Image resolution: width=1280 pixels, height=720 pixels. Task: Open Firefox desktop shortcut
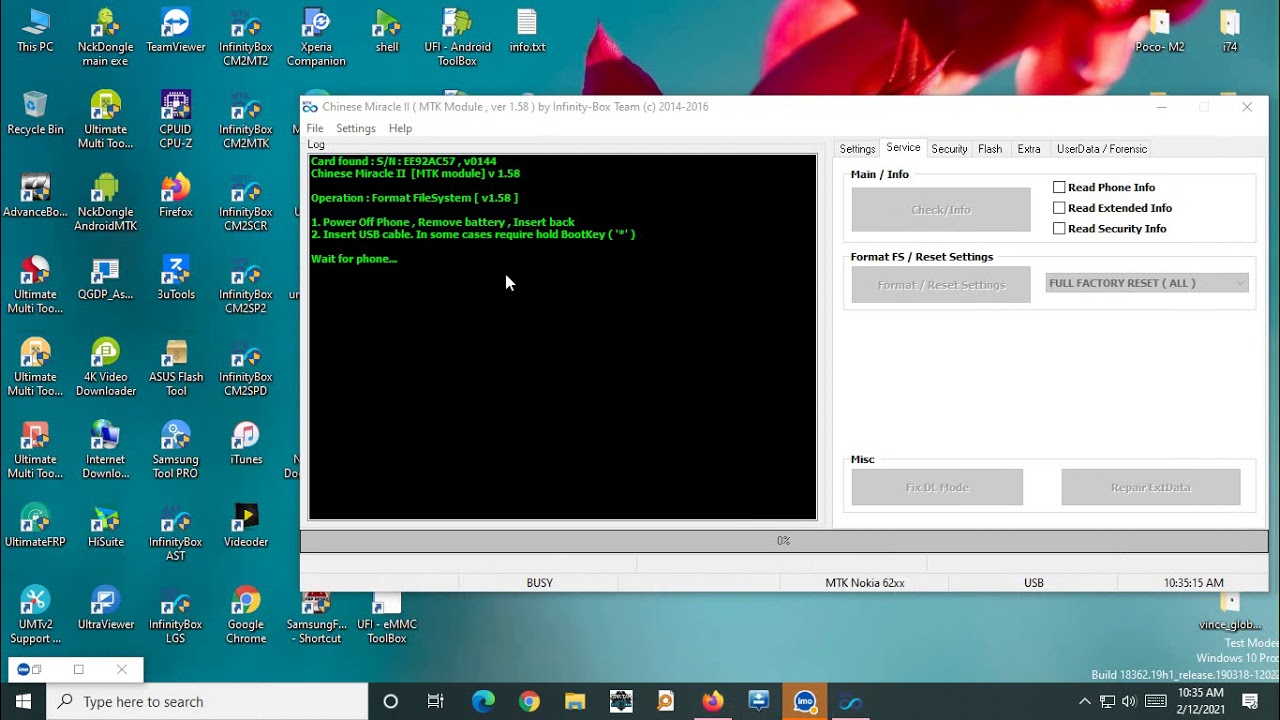tap(176, 196)
